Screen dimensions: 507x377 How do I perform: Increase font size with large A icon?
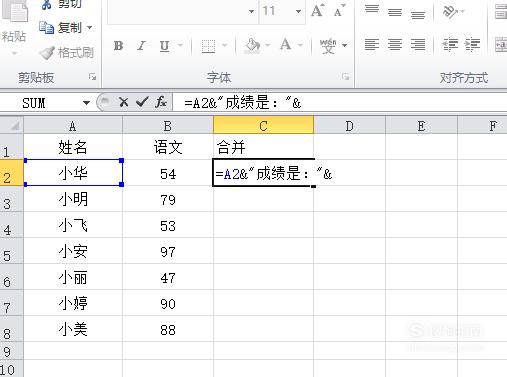point(317,11)
